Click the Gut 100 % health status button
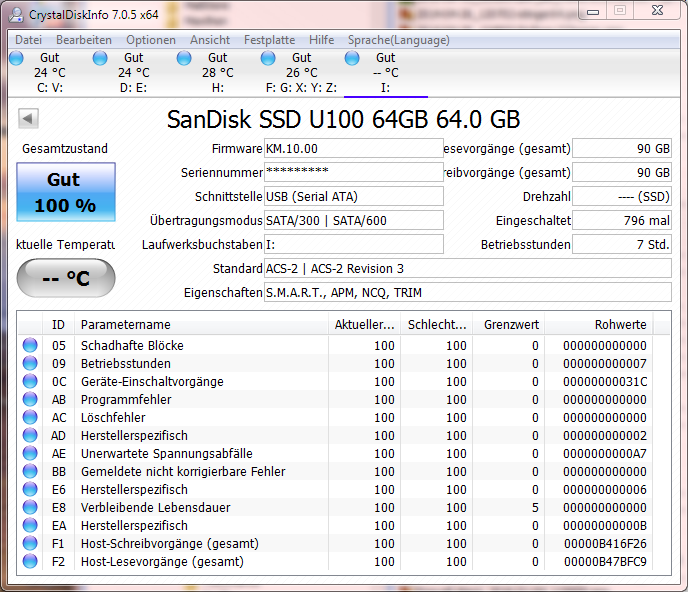Viewport: 688px width, 592px height. click(x=66, y=192)
